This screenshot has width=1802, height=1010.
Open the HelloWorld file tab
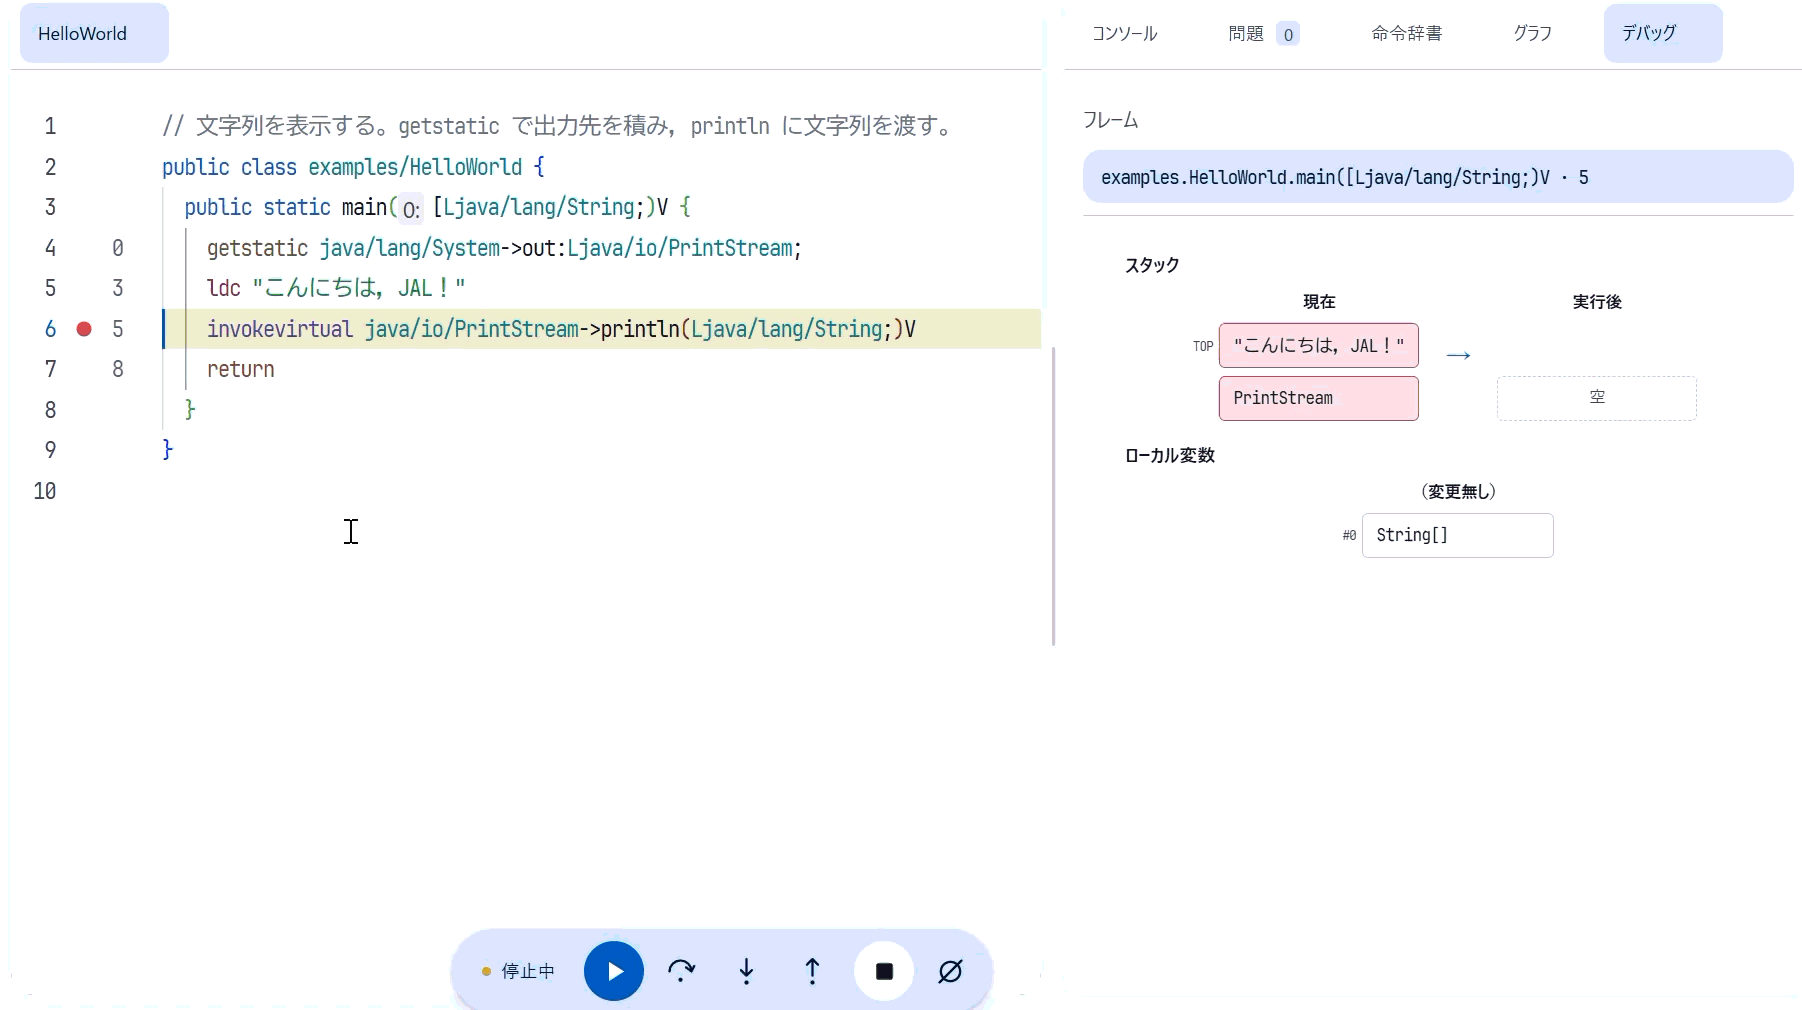(94, 33)
